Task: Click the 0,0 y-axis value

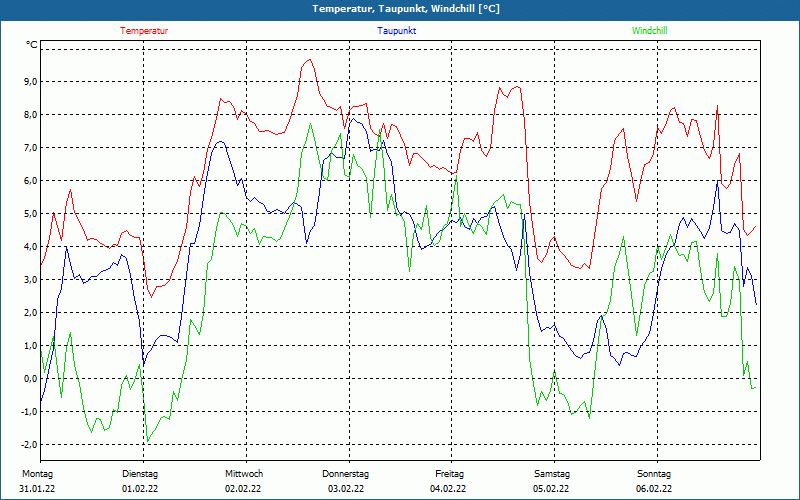Action: coord(31,379)
